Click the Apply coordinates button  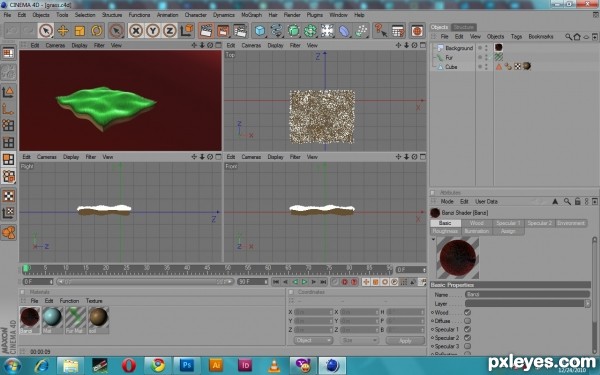pyautogui.click(x=405, y=340)
